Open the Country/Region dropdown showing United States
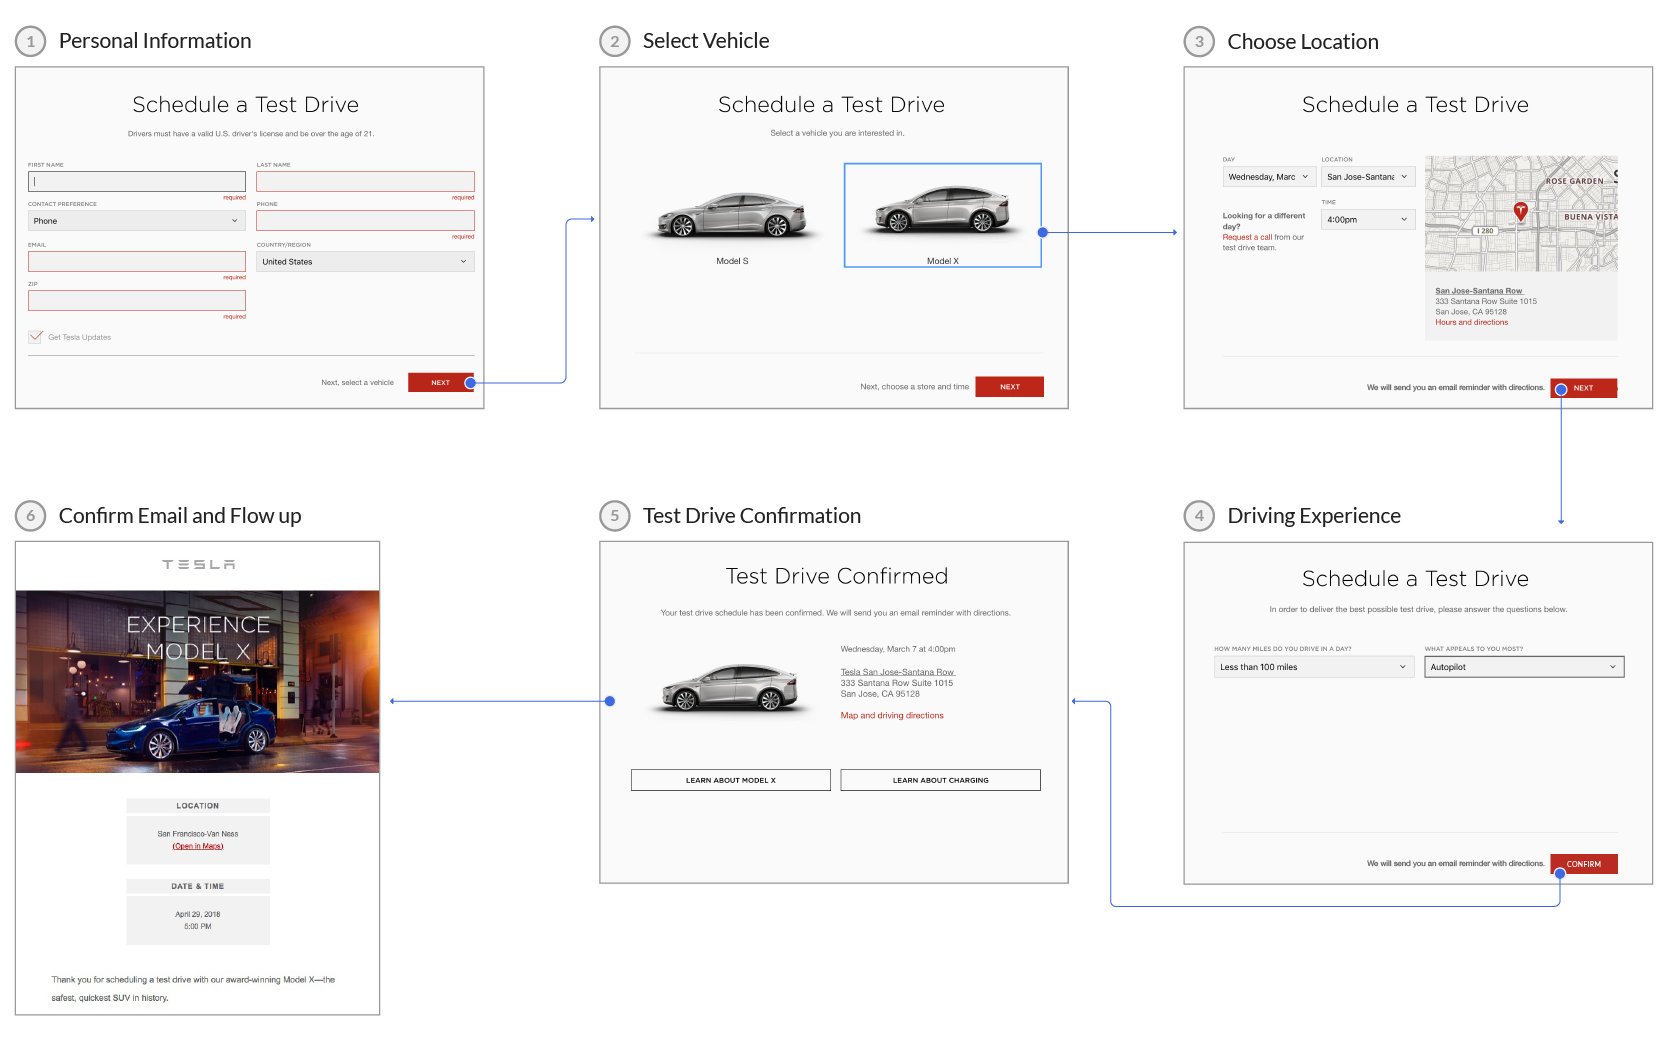 (365, 261)
